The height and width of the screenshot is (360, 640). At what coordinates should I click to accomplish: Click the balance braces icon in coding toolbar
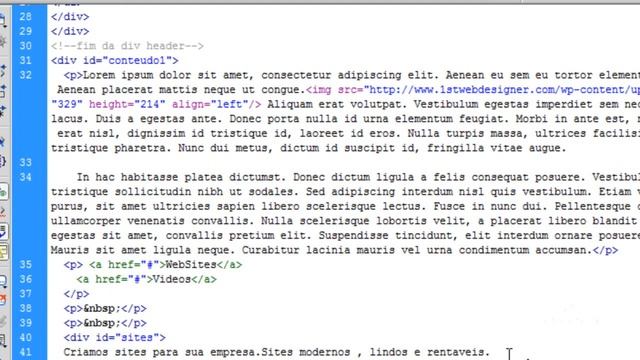pos(2,161)
